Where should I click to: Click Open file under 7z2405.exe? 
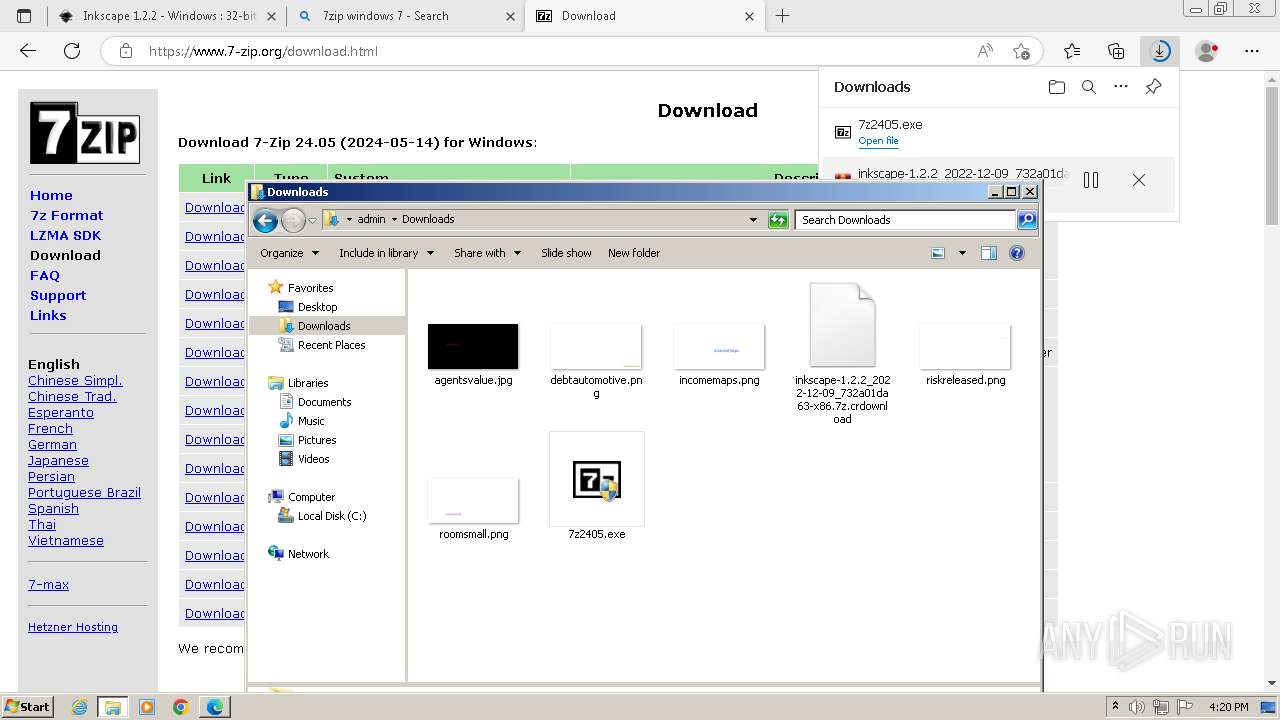coord(878,141)
